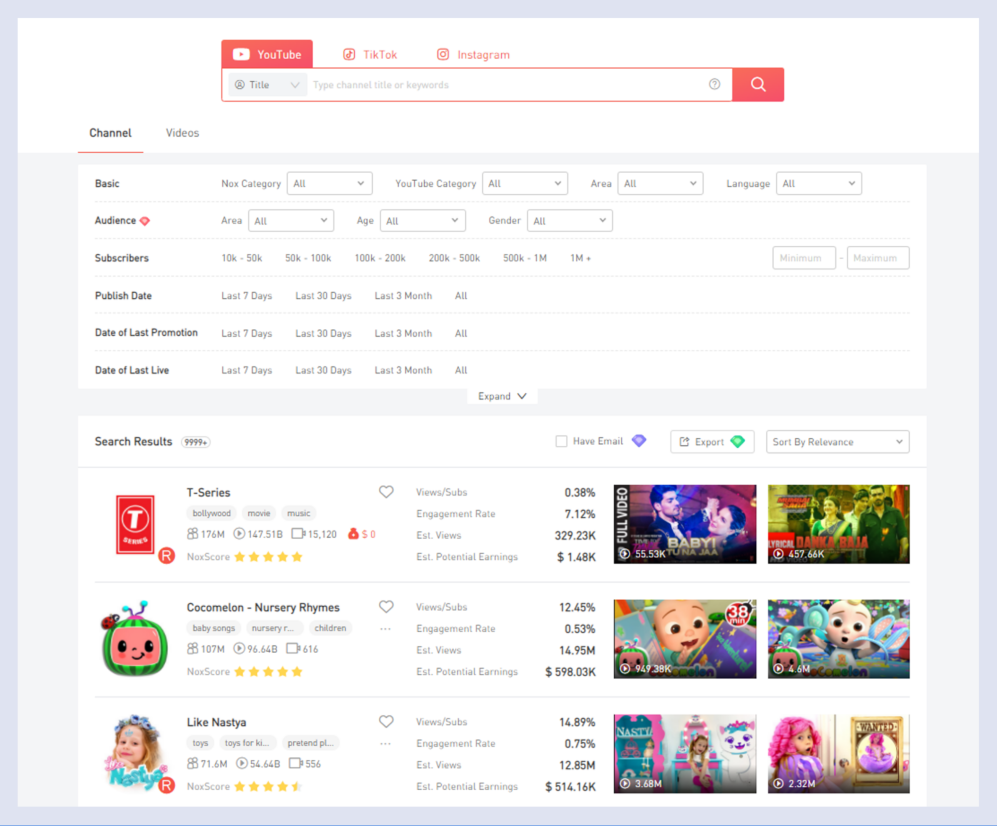This screenshot has width=997, height=826.
Task: Open more options dots for Like Nastya
Action: 385,743
